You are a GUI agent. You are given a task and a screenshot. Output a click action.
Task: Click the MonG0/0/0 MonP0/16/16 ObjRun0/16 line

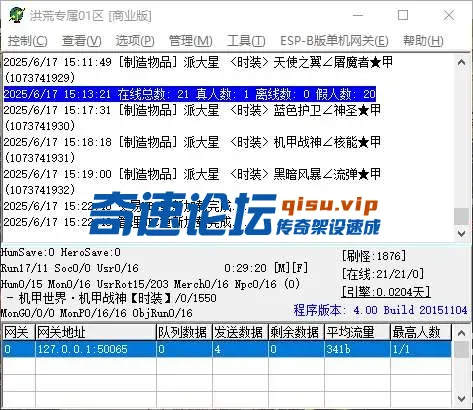(x=97, y=313)
